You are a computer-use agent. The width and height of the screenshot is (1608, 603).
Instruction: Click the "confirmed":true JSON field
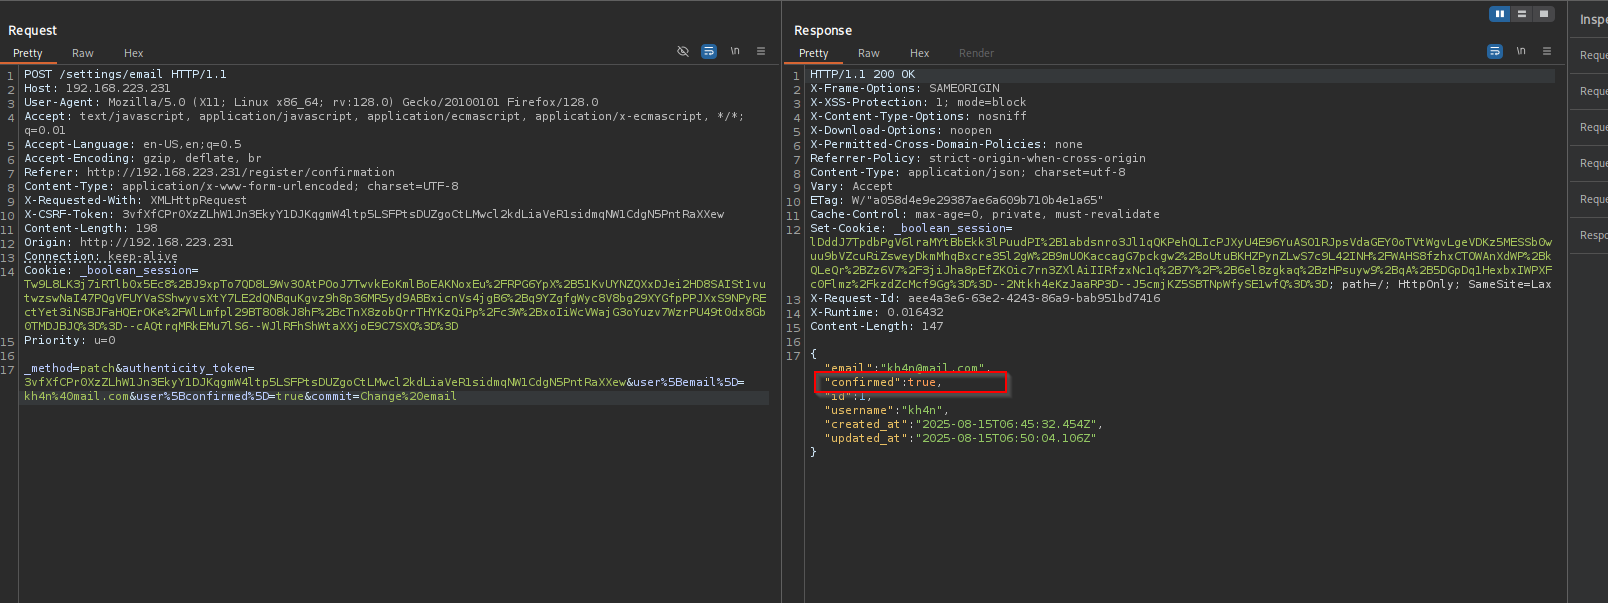pos(883,382)
